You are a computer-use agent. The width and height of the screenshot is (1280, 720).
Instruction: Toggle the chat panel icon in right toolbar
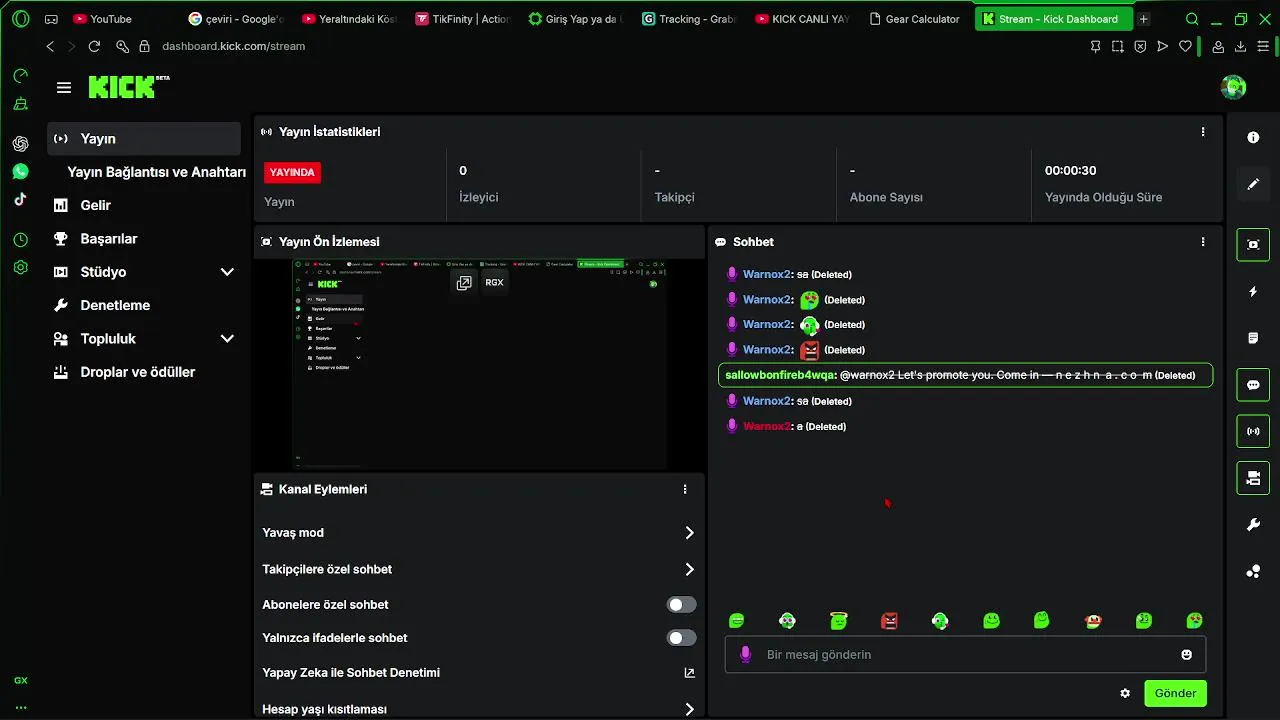pyautogui.click(x=1253, y=385)
